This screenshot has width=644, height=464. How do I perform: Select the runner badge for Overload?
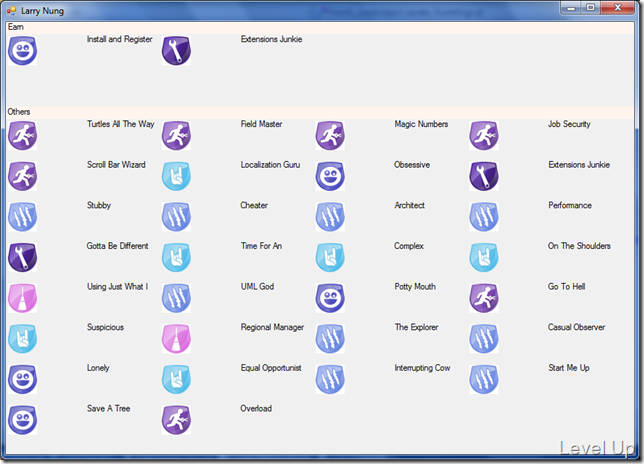point(176,420)
